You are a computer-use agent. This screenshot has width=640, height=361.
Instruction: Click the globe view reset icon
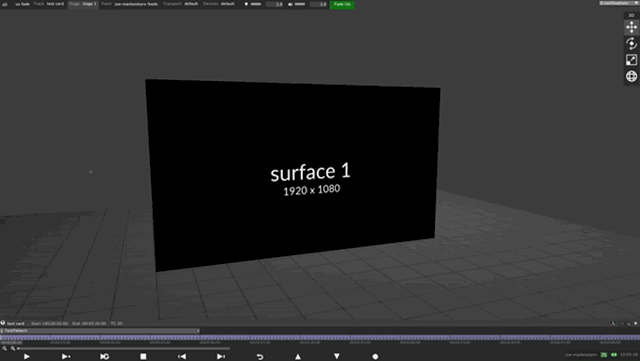click(631, 76)
